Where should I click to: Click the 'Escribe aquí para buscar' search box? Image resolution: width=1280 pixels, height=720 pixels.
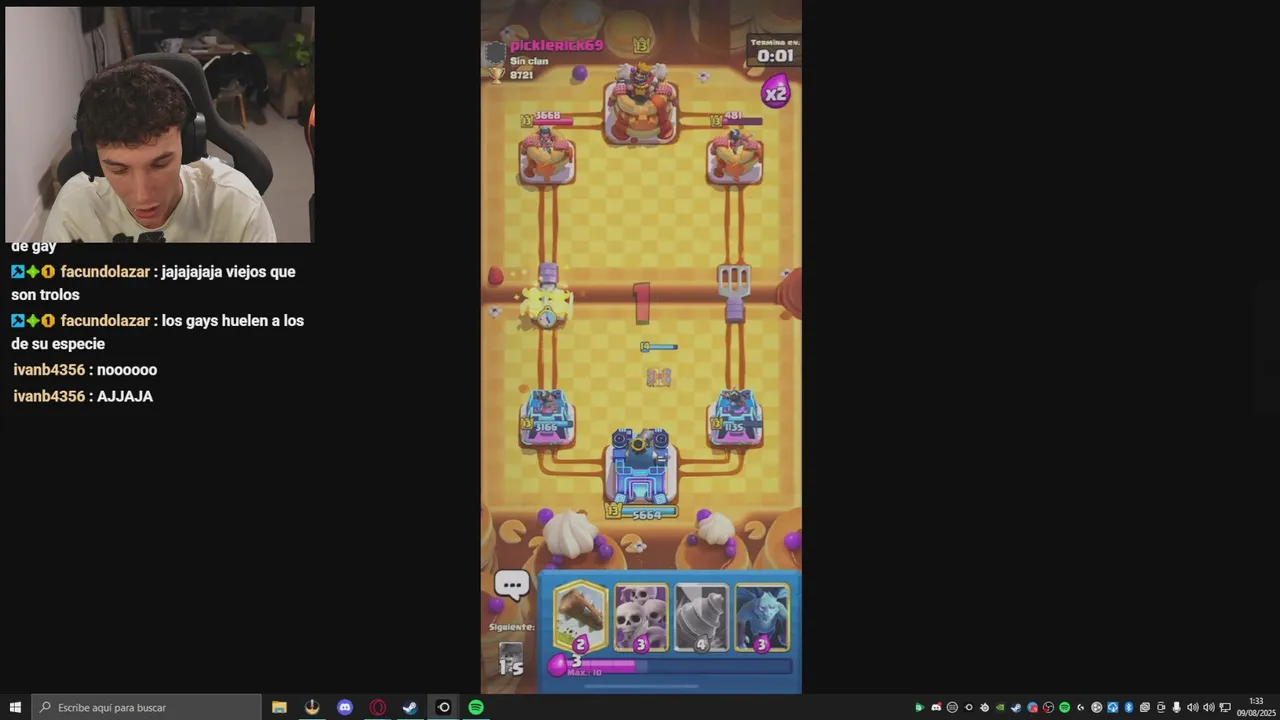click(146, 707)
